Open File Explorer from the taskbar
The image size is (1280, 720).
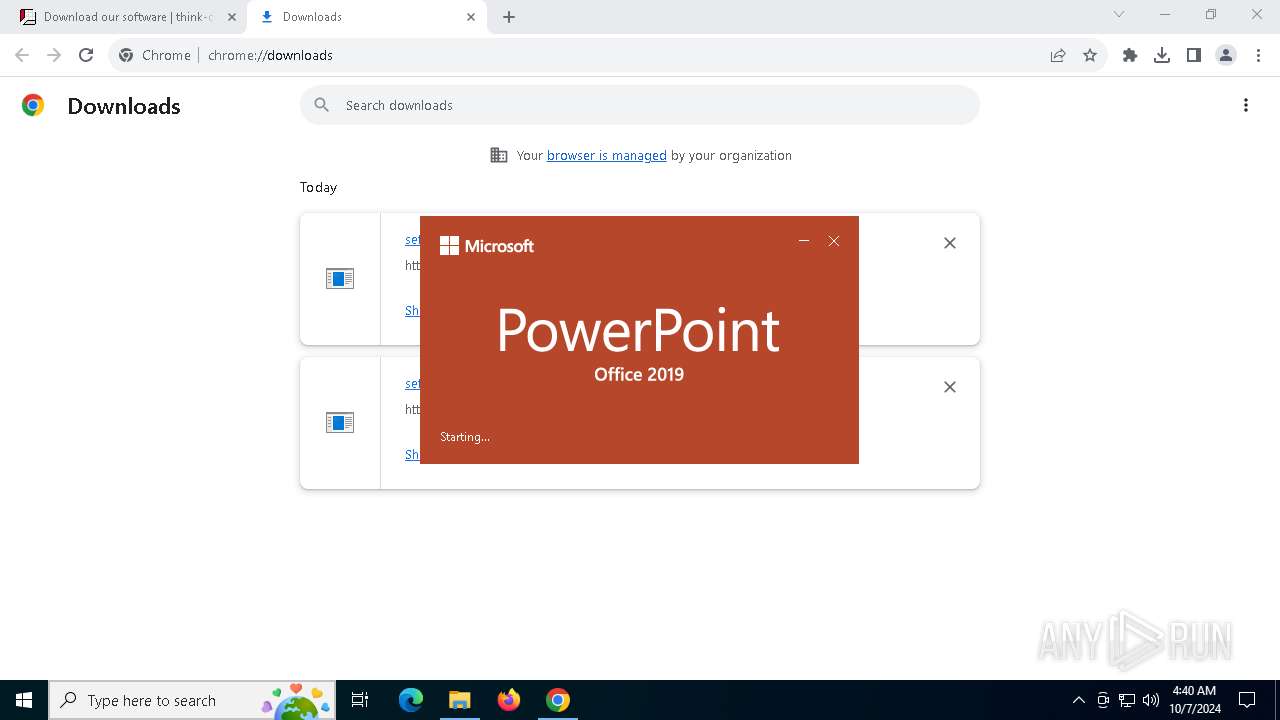point(459,700)
